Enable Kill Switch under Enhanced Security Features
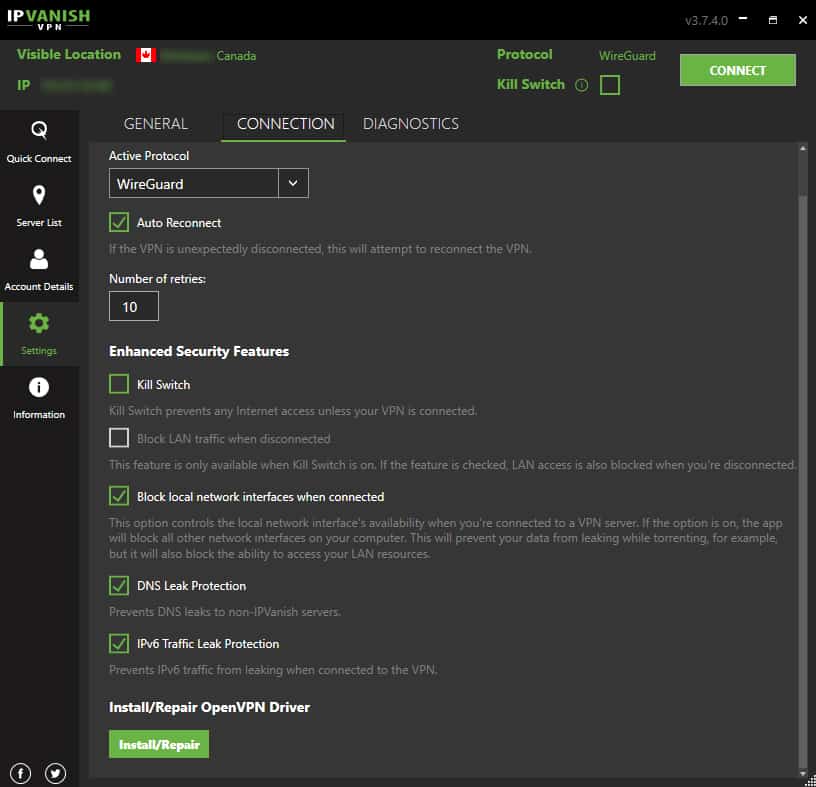Screen dimensions: 816x787 tap(119, 384)
